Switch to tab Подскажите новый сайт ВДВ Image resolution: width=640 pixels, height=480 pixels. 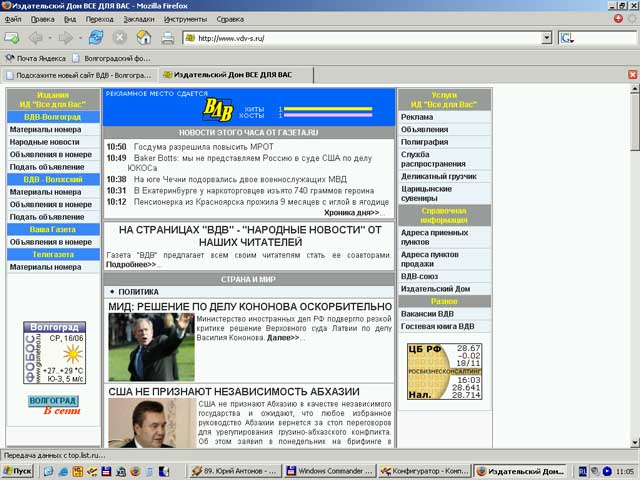80,75
